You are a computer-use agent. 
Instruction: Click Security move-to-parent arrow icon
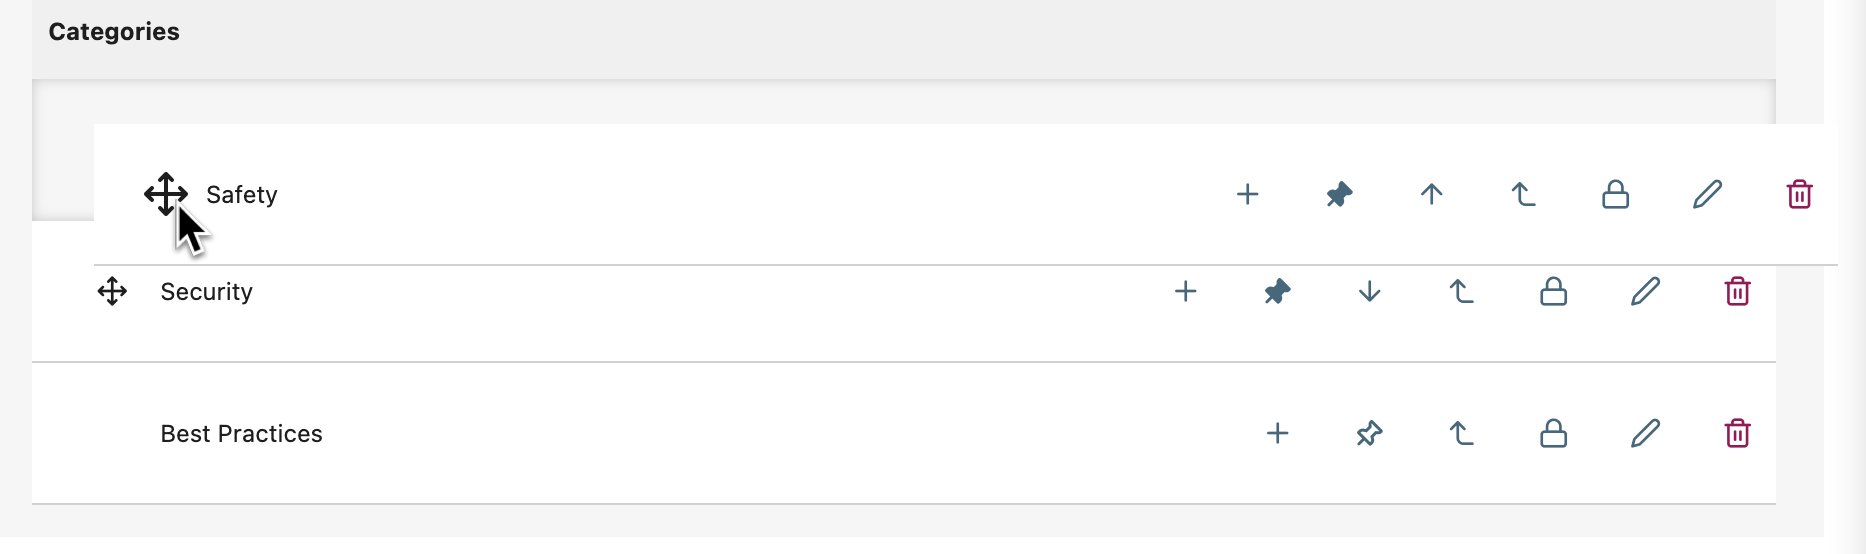(1461, 291)
